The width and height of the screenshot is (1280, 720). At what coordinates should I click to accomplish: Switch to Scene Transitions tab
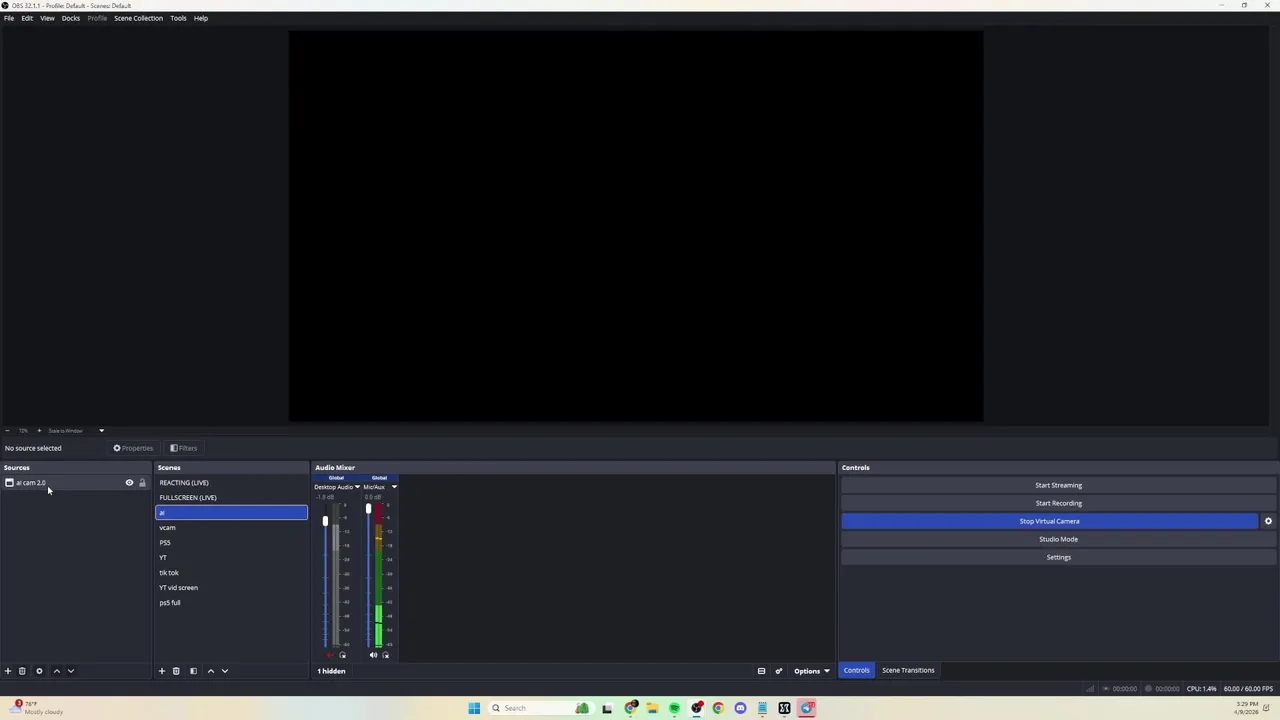(x=908, y=670)
